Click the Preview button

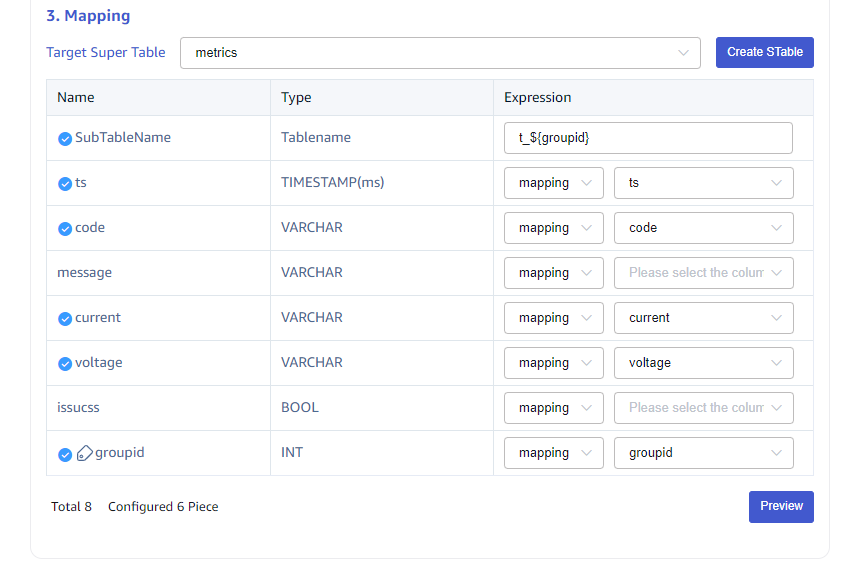(x=781, y=506)
